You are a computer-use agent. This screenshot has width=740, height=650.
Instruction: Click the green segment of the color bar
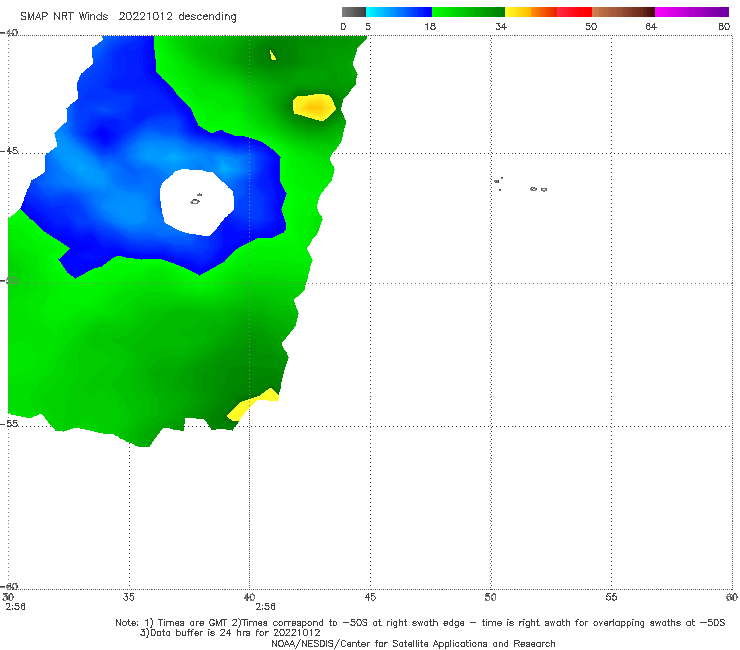click(468, 12)
